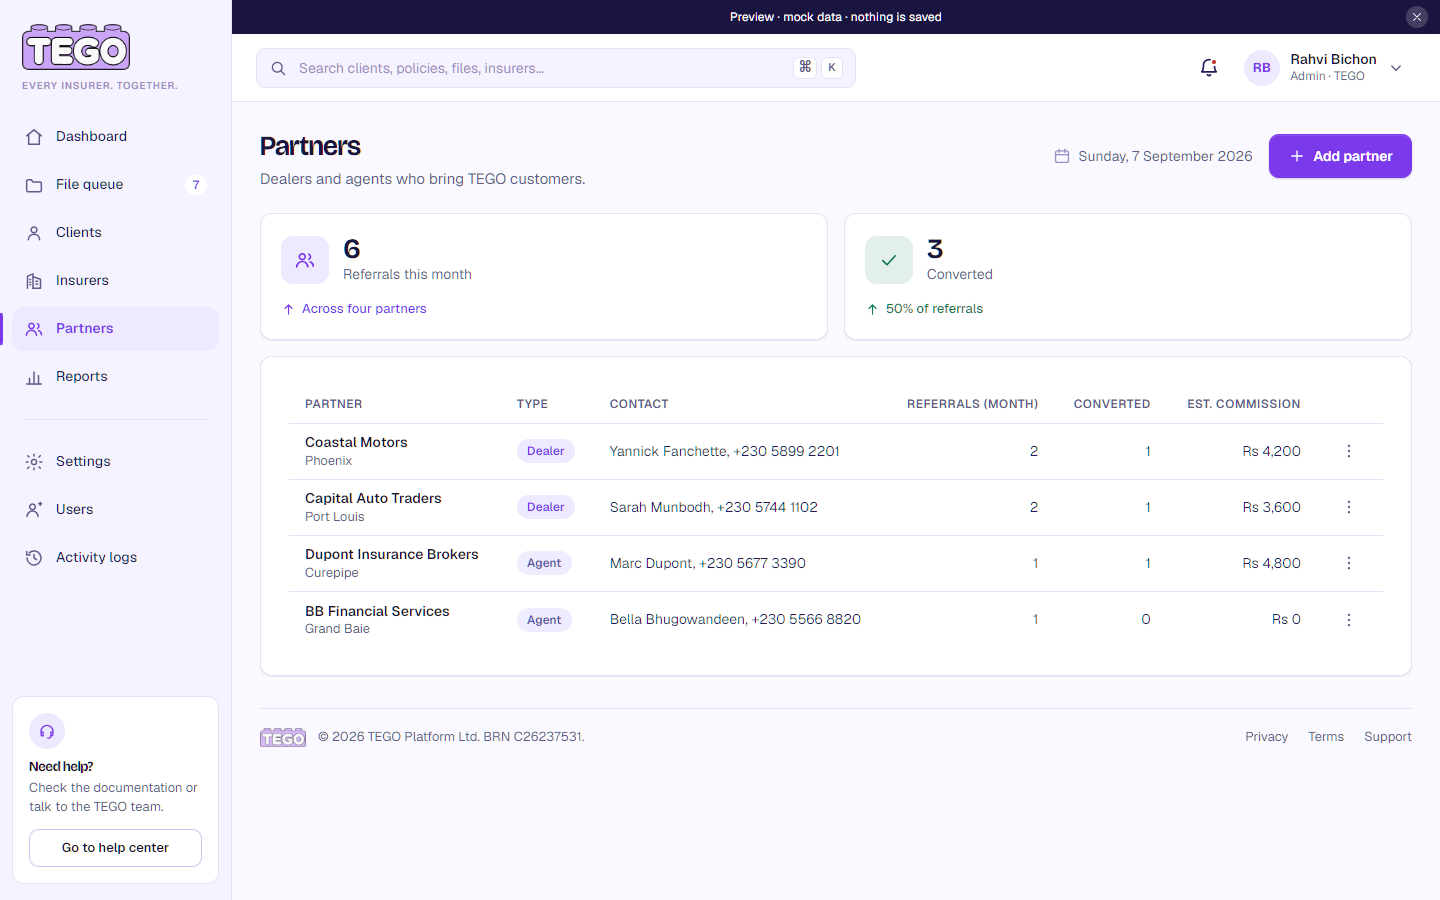The height and width of the screenshot is (900, 1440).
Task: Open the Support footer link
Action: [x=1388, y=737]
